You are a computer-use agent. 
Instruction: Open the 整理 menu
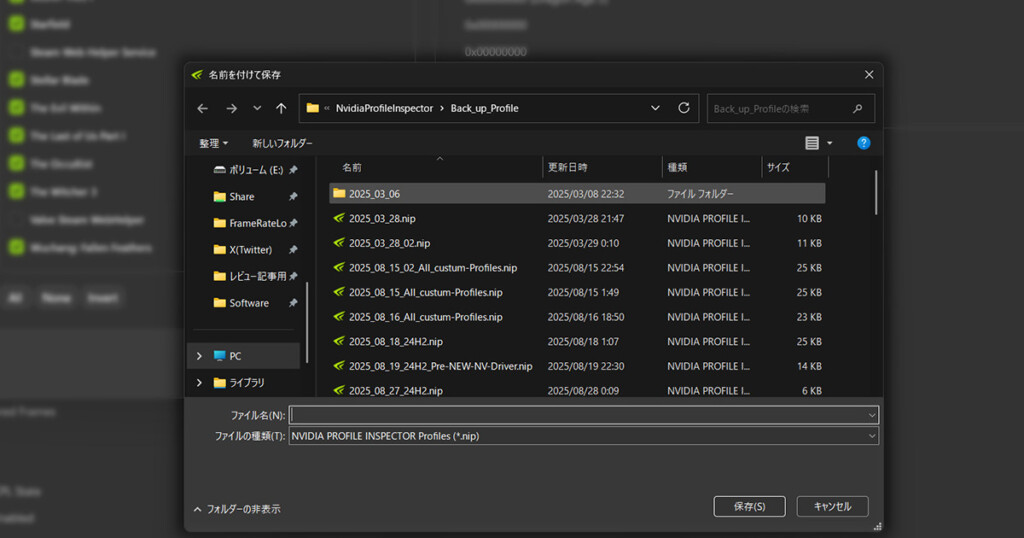click(214, 143)
